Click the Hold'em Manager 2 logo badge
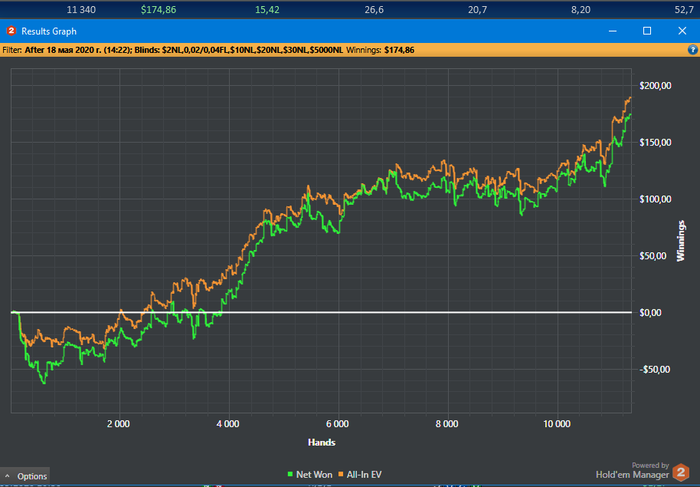700x487 pixels. (x=681, y=472)
